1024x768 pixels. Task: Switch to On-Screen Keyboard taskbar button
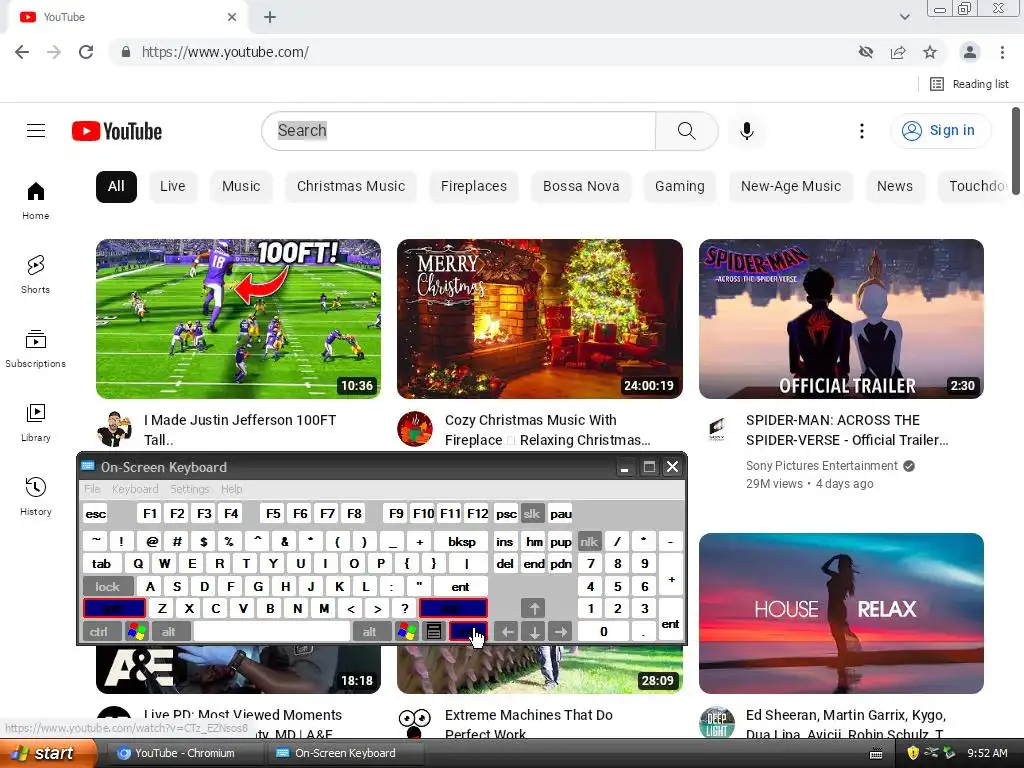point(344,753)
